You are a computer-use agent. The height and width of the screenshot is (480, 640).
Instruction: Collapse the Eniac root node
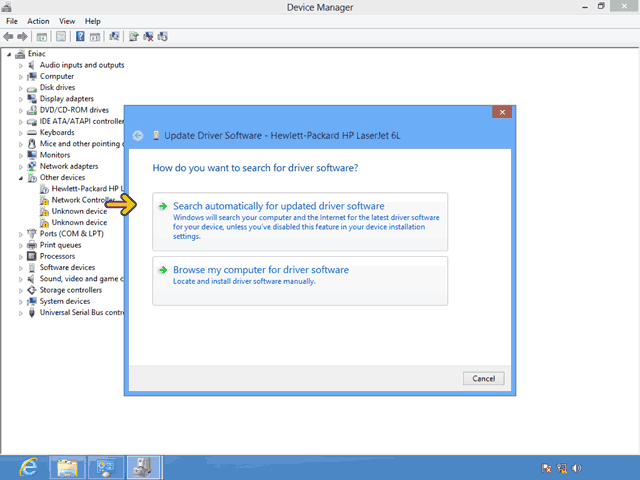pos(9,54)
